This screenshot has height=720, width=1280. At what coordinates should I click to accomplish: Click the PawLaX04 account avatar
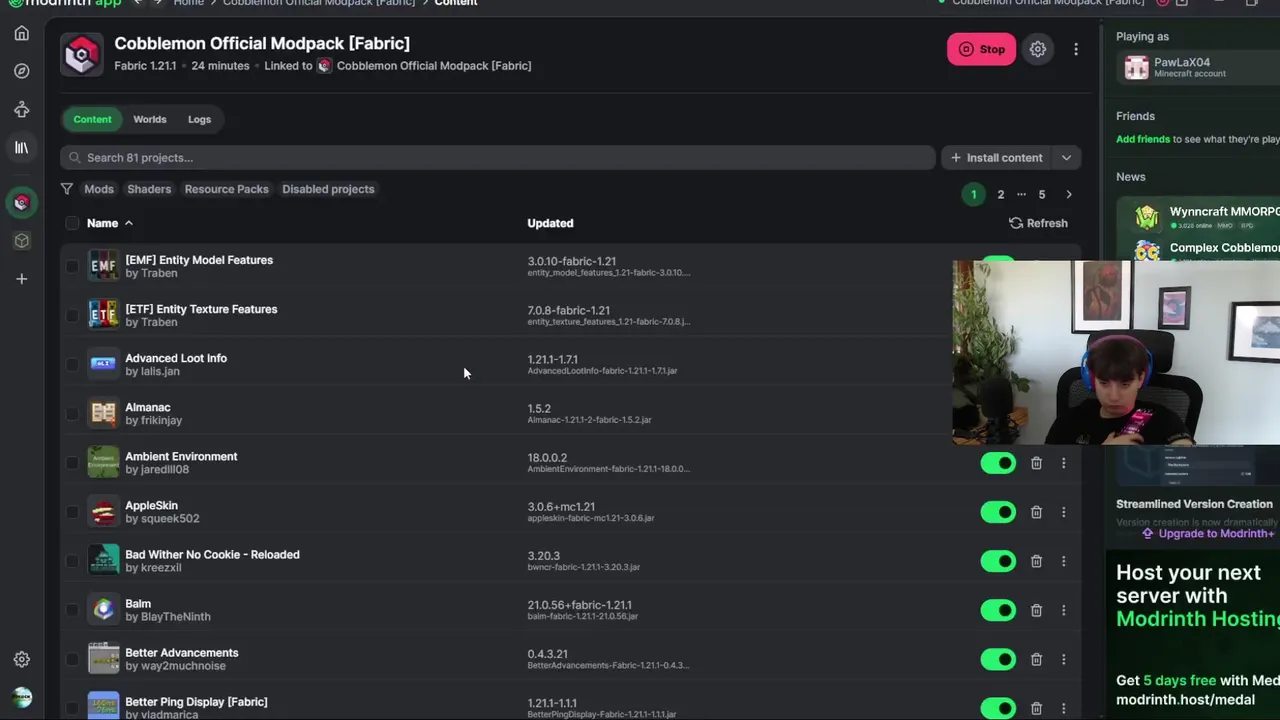[x=1137, y=68]
